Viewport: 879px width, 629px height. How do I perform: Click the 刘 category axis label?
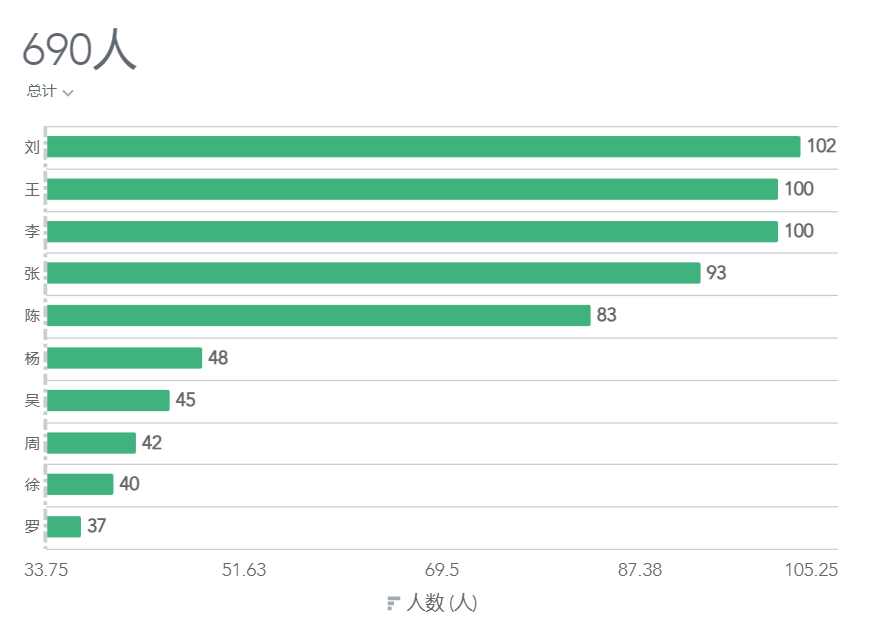[32, 147]
